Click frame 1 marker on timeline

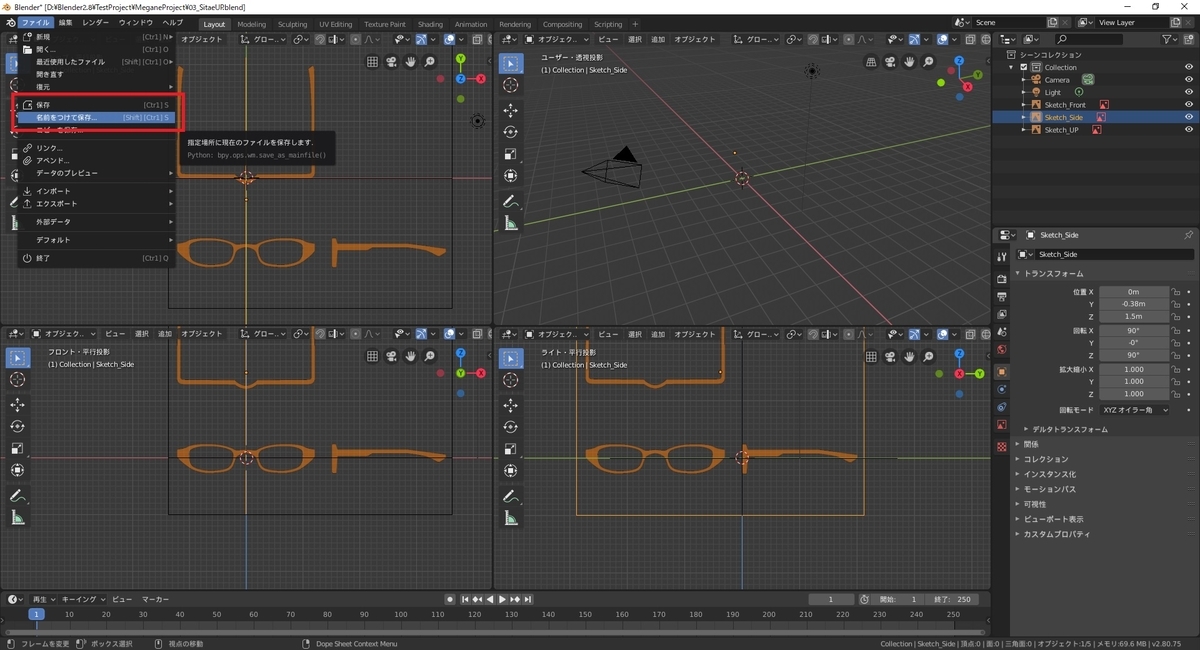click(36, 614)
